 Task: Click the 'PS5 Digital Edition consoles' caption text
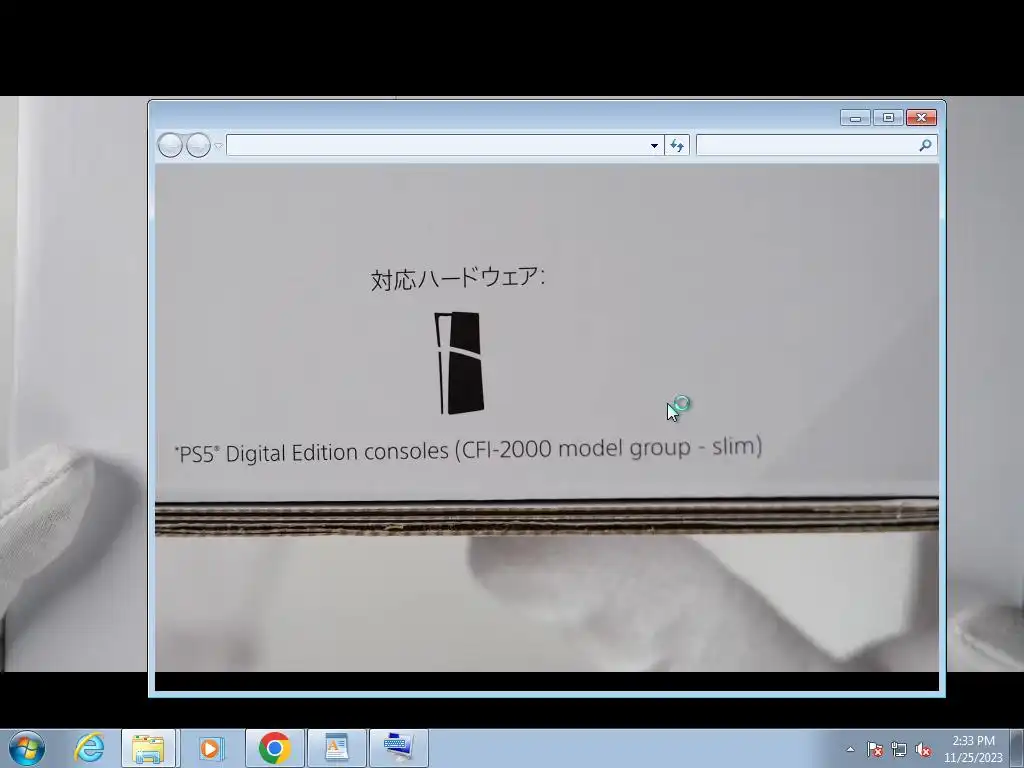click(x=468, y=450)
